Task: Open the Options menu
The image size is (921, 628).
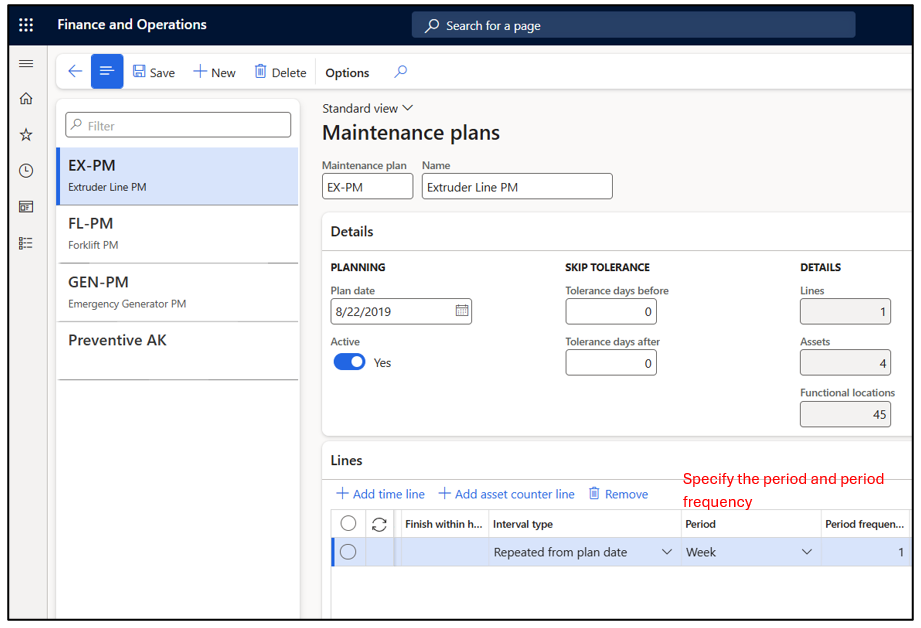Action: [347, 73]
